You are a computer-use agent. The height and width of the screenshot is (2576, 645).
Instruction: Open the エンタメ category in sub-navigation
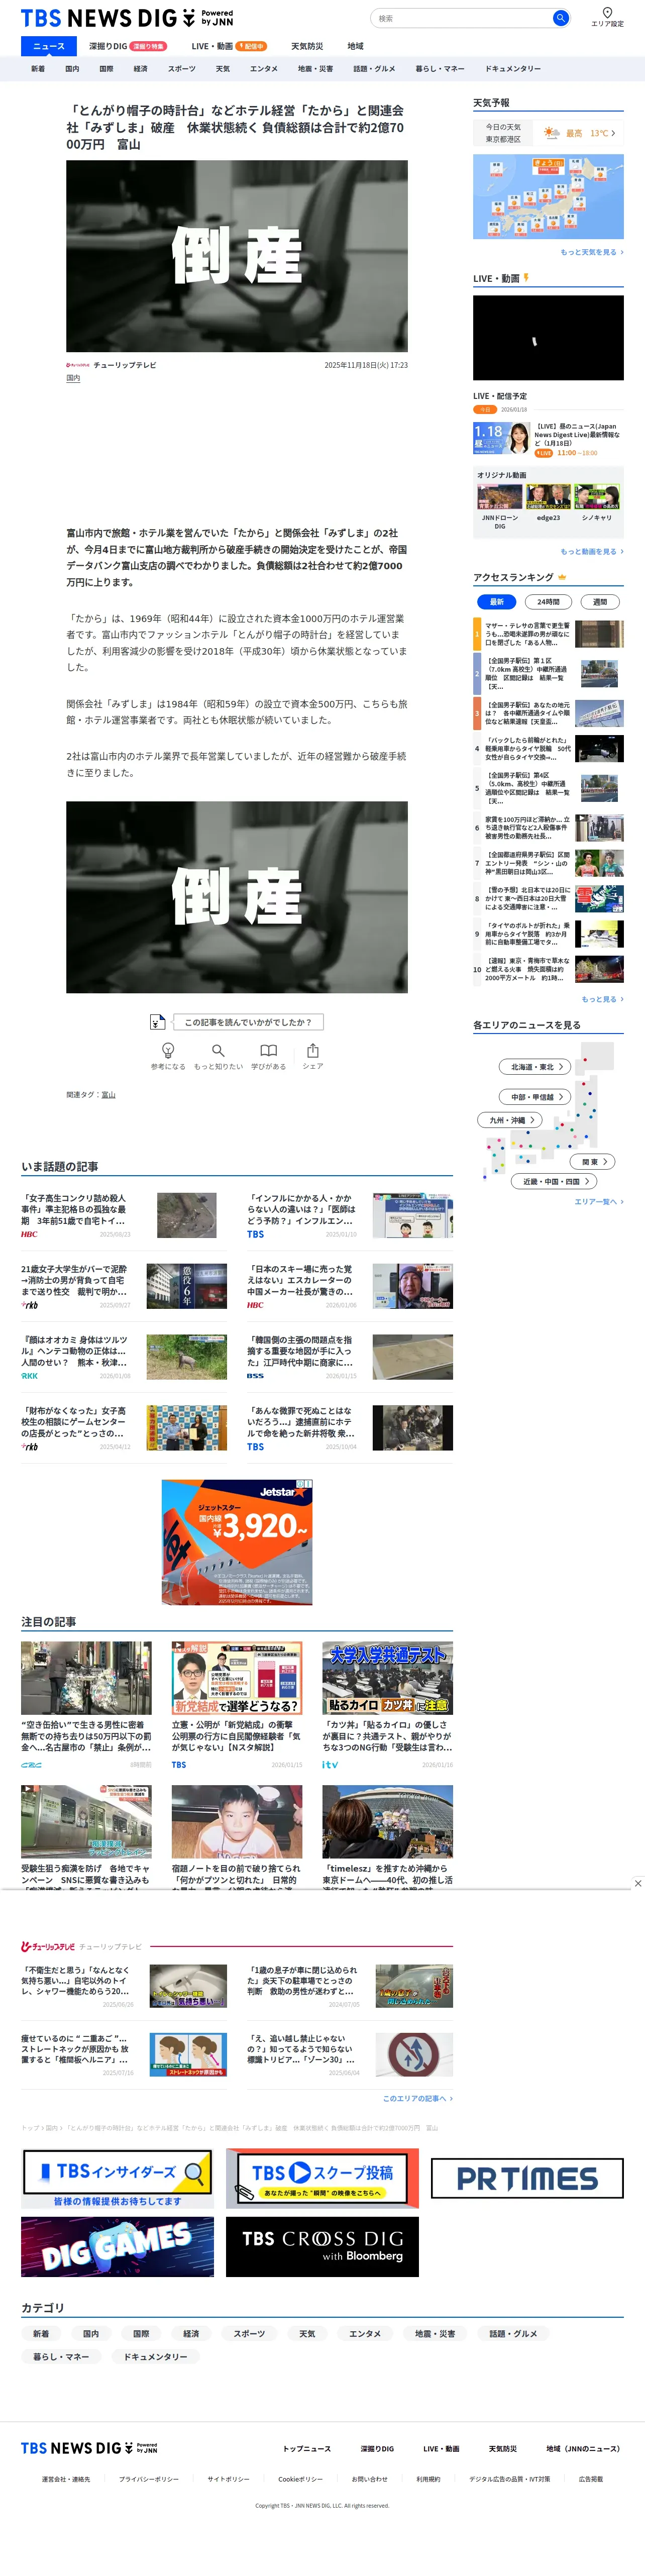(264, 69)
